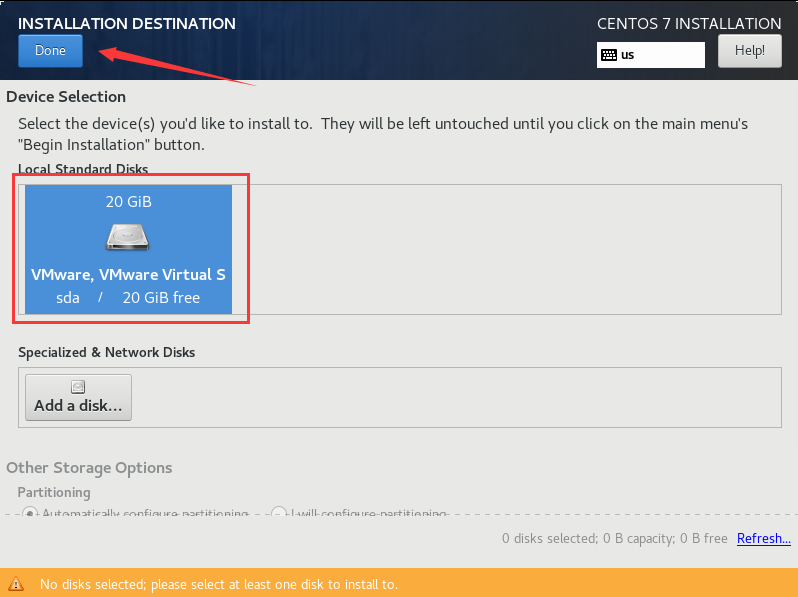Image resolution: width=798 pixels, height=597 pixels.
Task: Click the 0 disks selected summary text
Action: (614, 538)
